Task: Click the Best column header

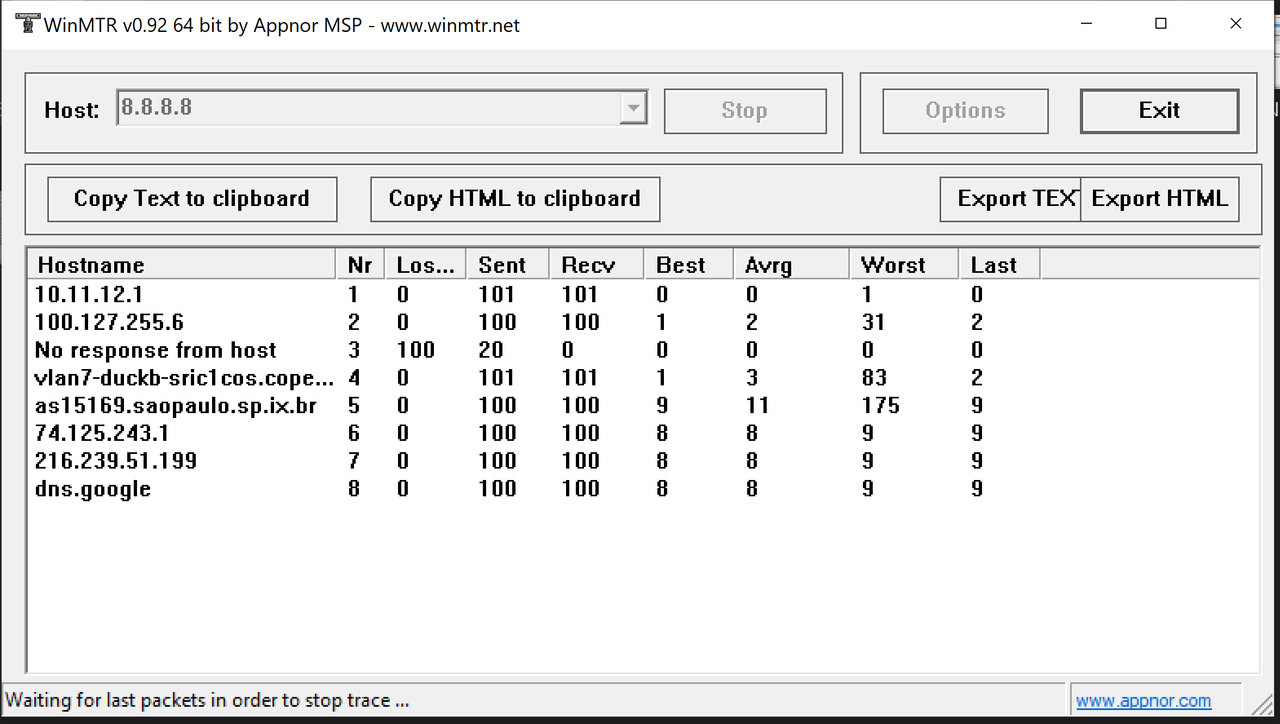Action: click(688, 265)
